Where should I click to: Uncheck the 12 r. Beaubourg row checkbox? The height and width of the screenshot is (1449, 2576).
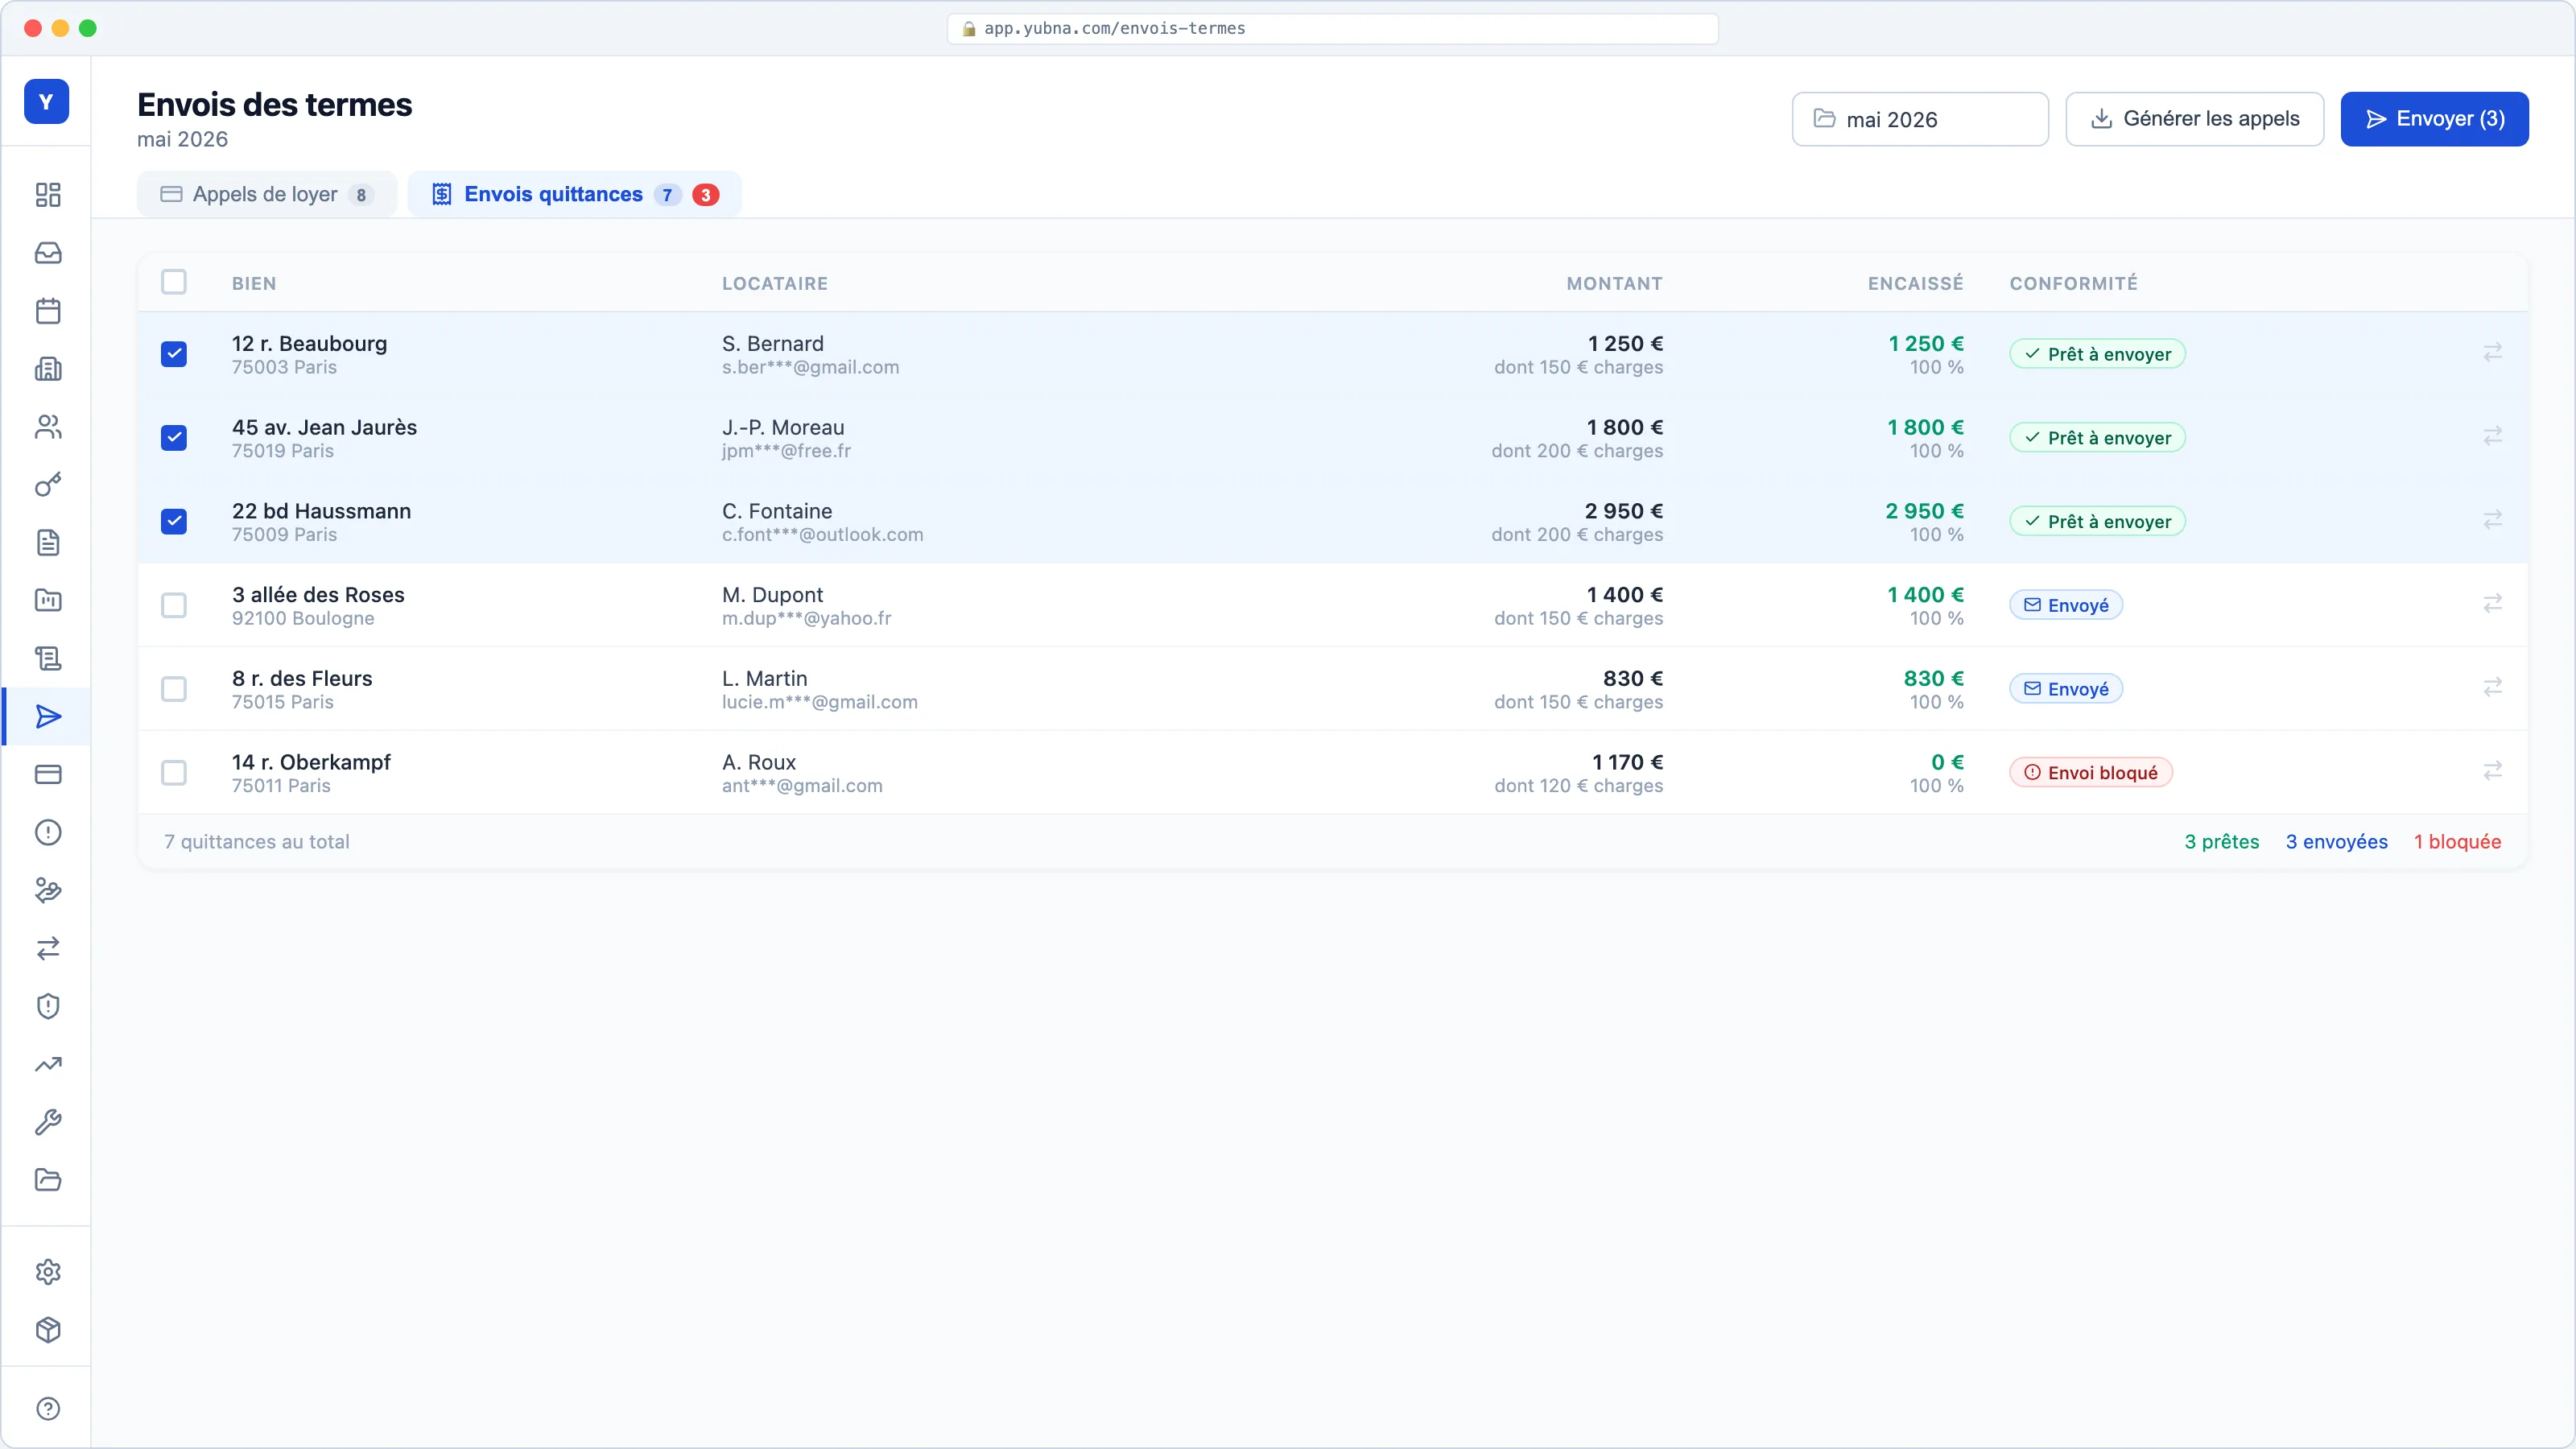pyautogui.click(x=174, y=354)
